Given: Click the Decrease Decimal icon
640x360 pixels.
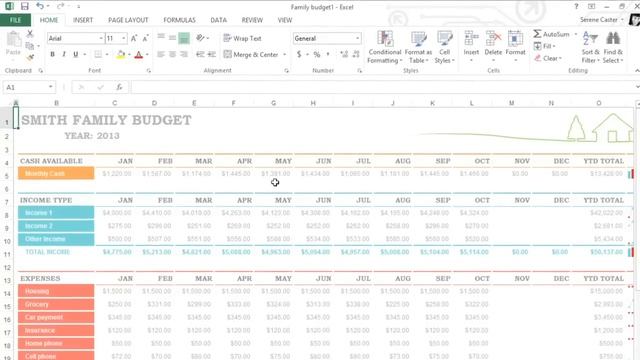Looking at the screenshot, I should (x=356, y=54).
